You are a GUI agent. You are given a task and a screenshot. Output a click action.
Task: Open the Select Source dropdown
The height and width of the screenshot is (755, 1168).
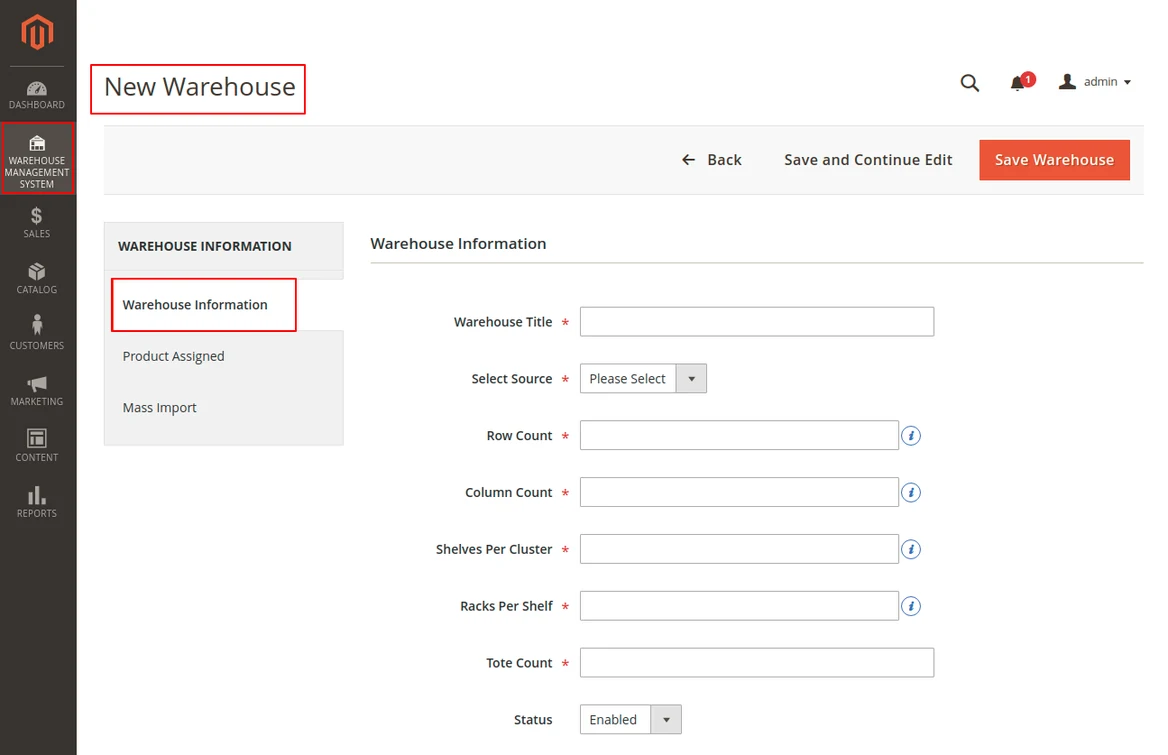click(x=643, y=379)
